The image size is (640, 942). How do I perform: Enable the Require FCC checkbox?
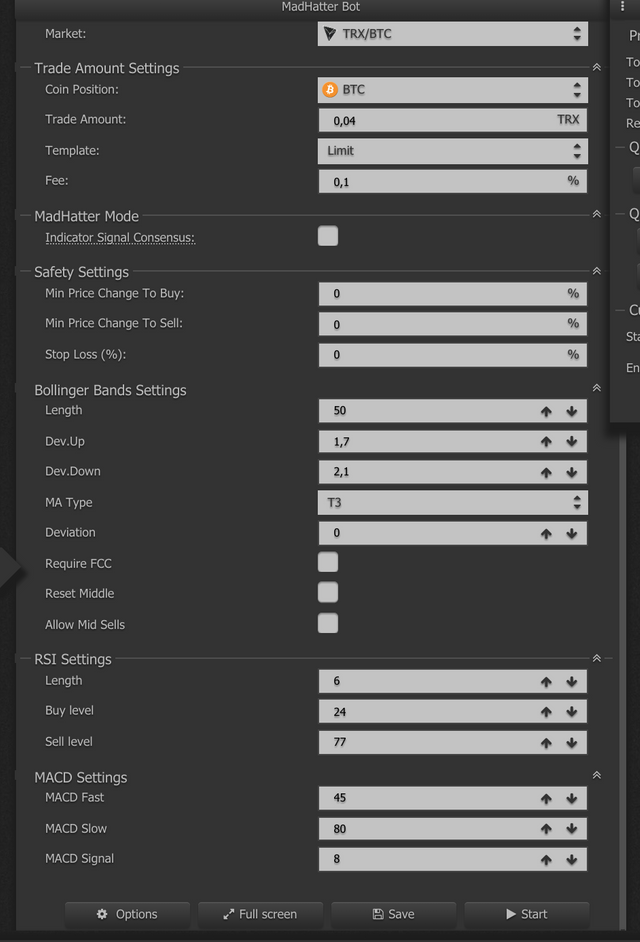click(328, 562)
